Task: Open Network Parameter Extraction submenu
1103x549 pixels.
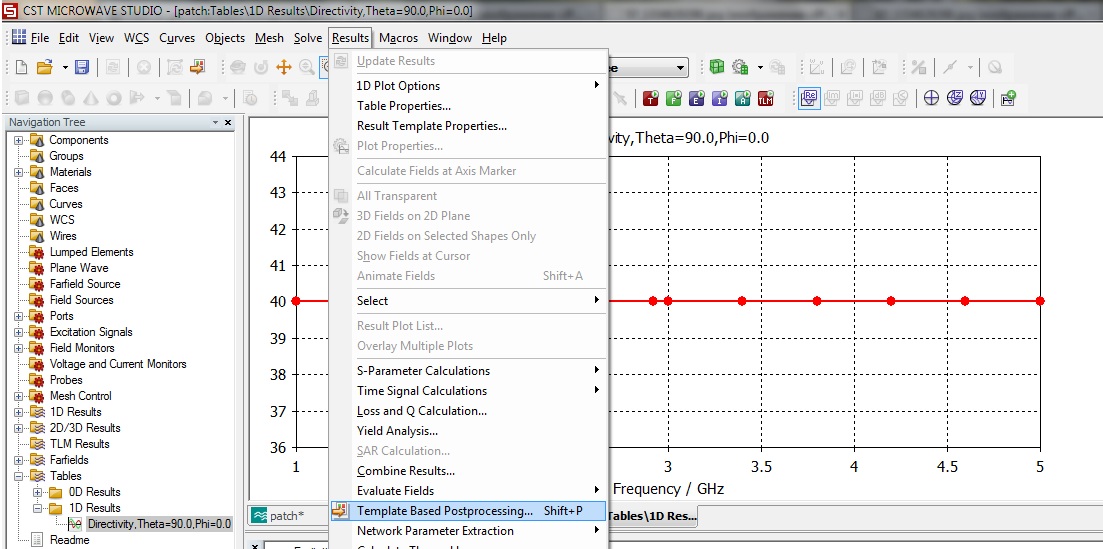Action: [468, 531]
